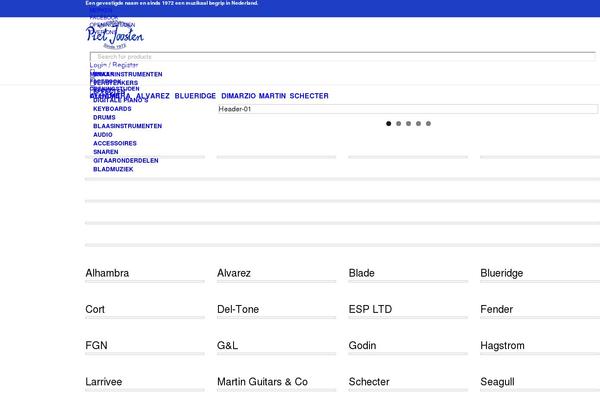
Task: Open the Login / Register link
Action: coord(114,65)
